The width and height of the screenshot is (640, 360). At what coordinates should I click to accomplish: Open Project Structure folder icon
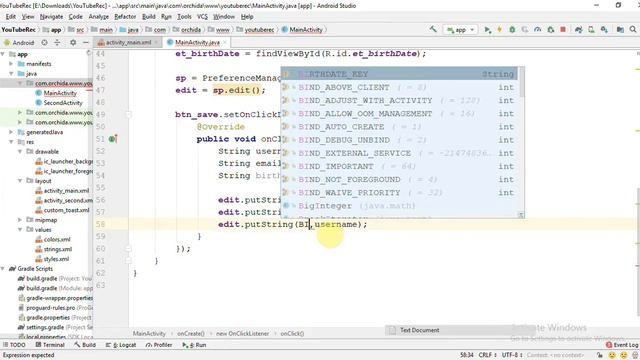[620, 29]
